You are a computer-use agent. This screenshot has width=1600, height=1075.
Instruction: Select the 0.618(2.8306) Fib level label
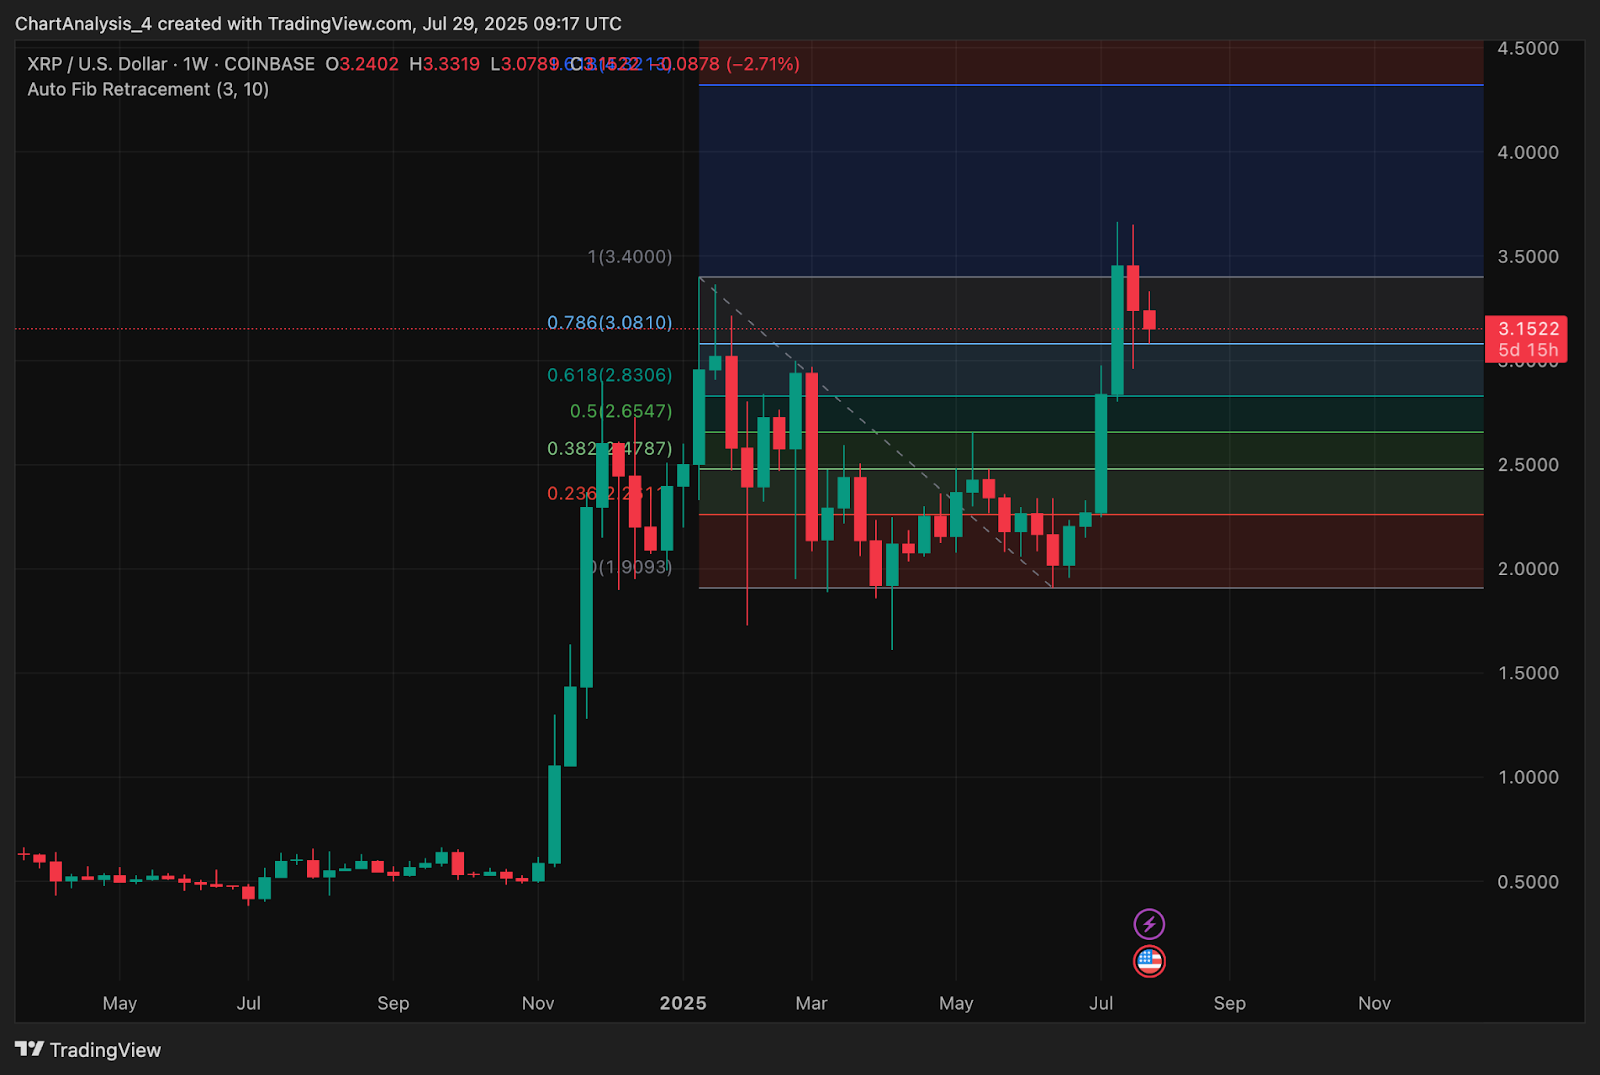609,375
